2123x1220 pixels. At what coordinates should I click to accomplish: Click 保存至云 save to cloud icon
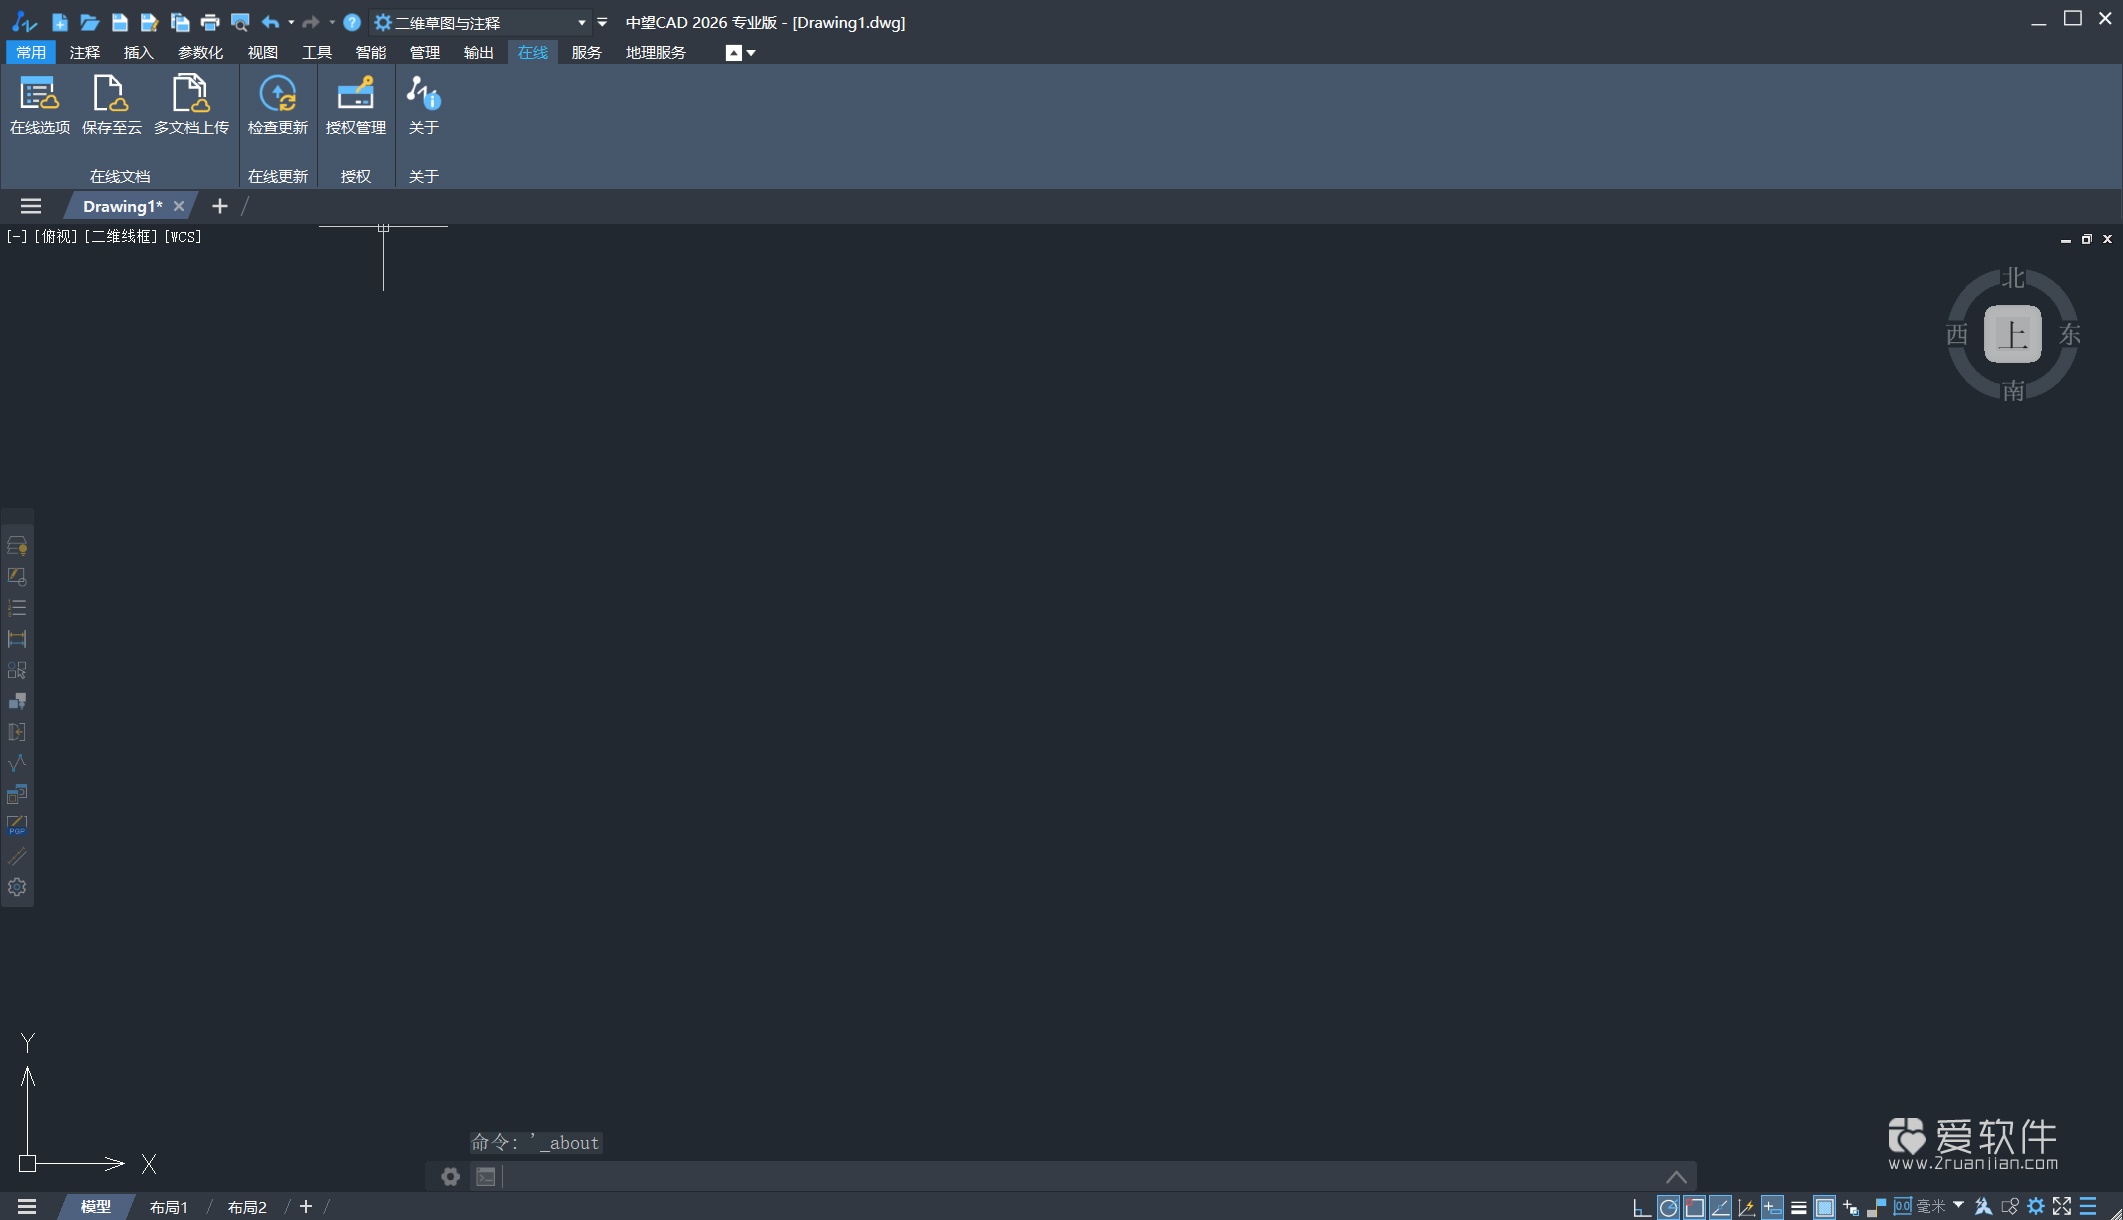tap(111, 104)
